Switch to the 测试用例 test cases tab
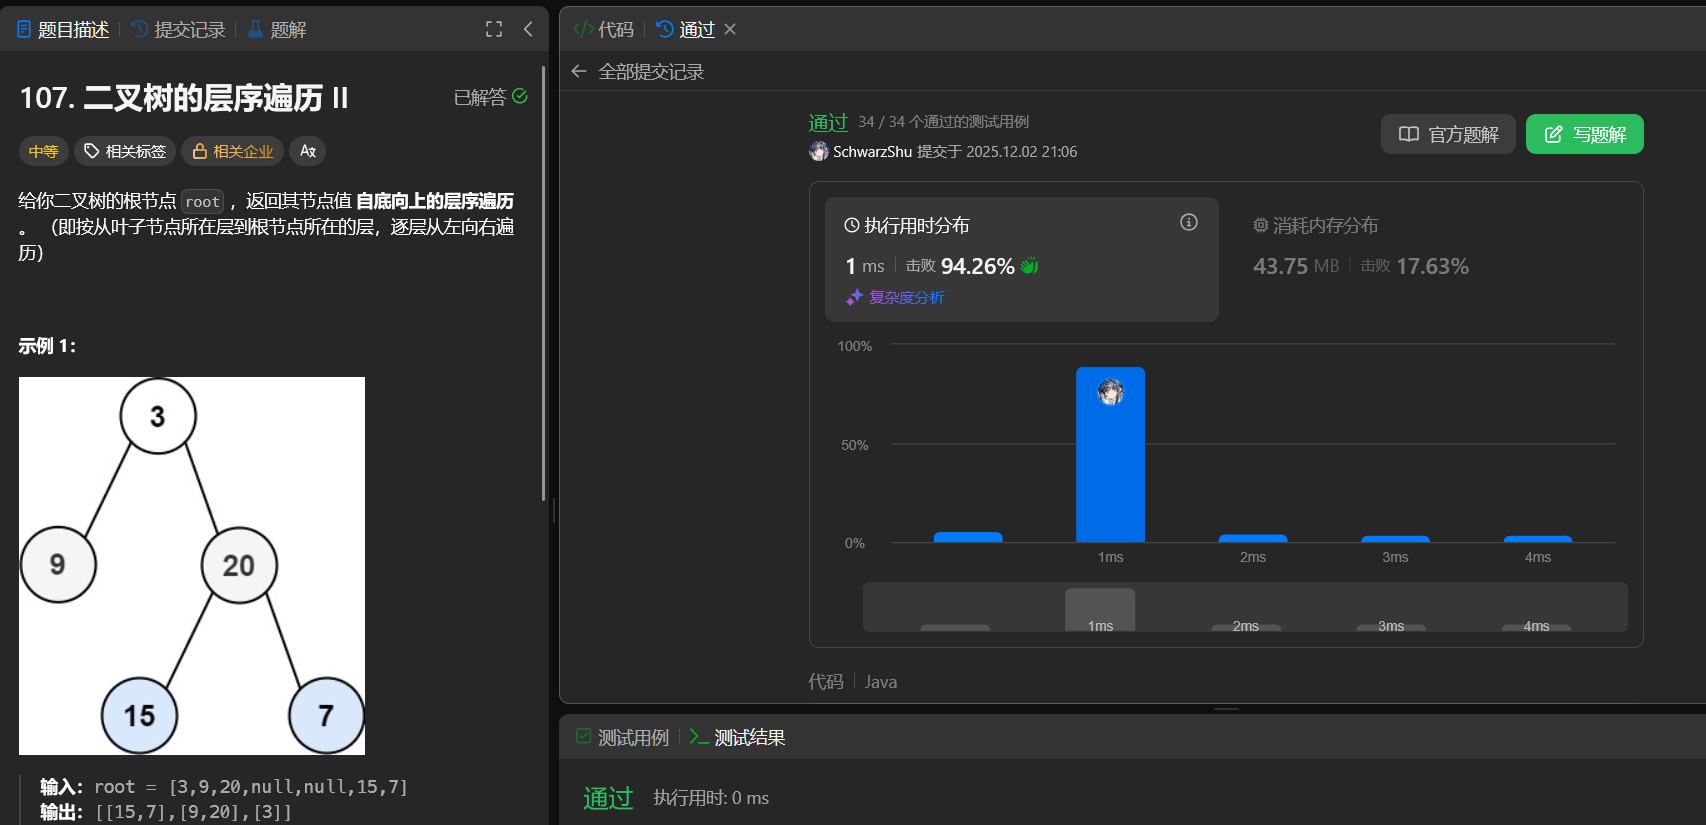This screenshot has width=1706, height=825. tap(622, 737)
